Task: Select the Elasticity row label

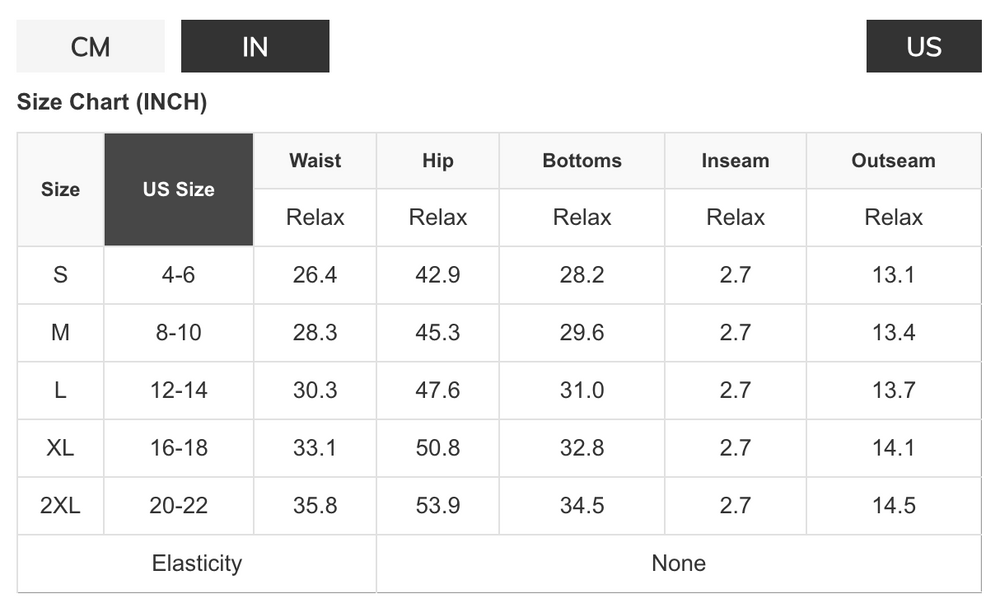Action: [x=196, y=563]
